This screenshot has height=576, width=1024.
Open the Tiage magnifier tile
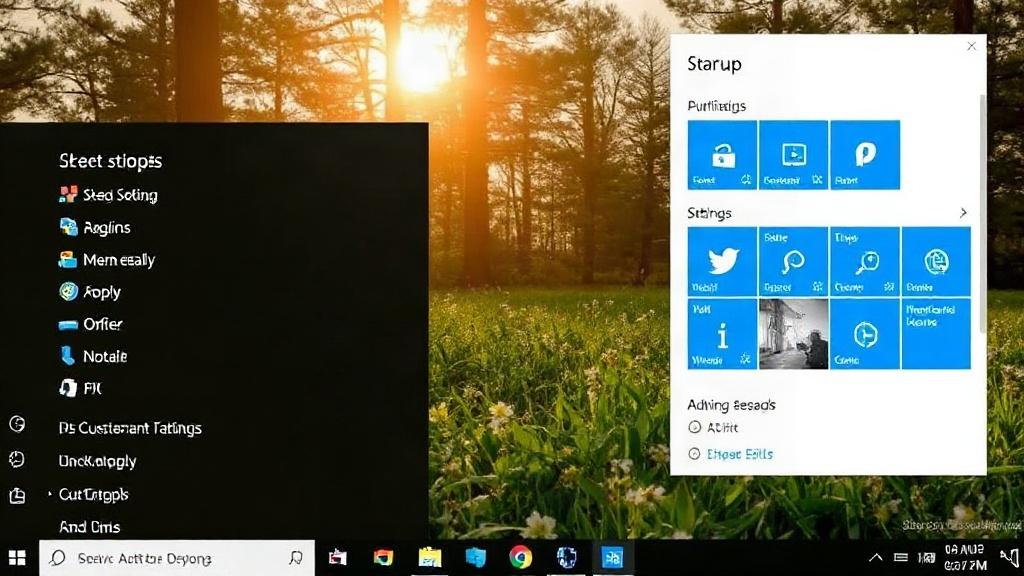coord(865,261)
